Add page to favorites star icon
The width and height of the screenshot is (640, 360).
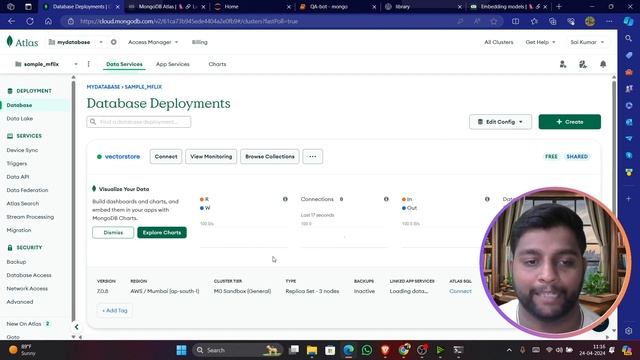tap(494, 21)
